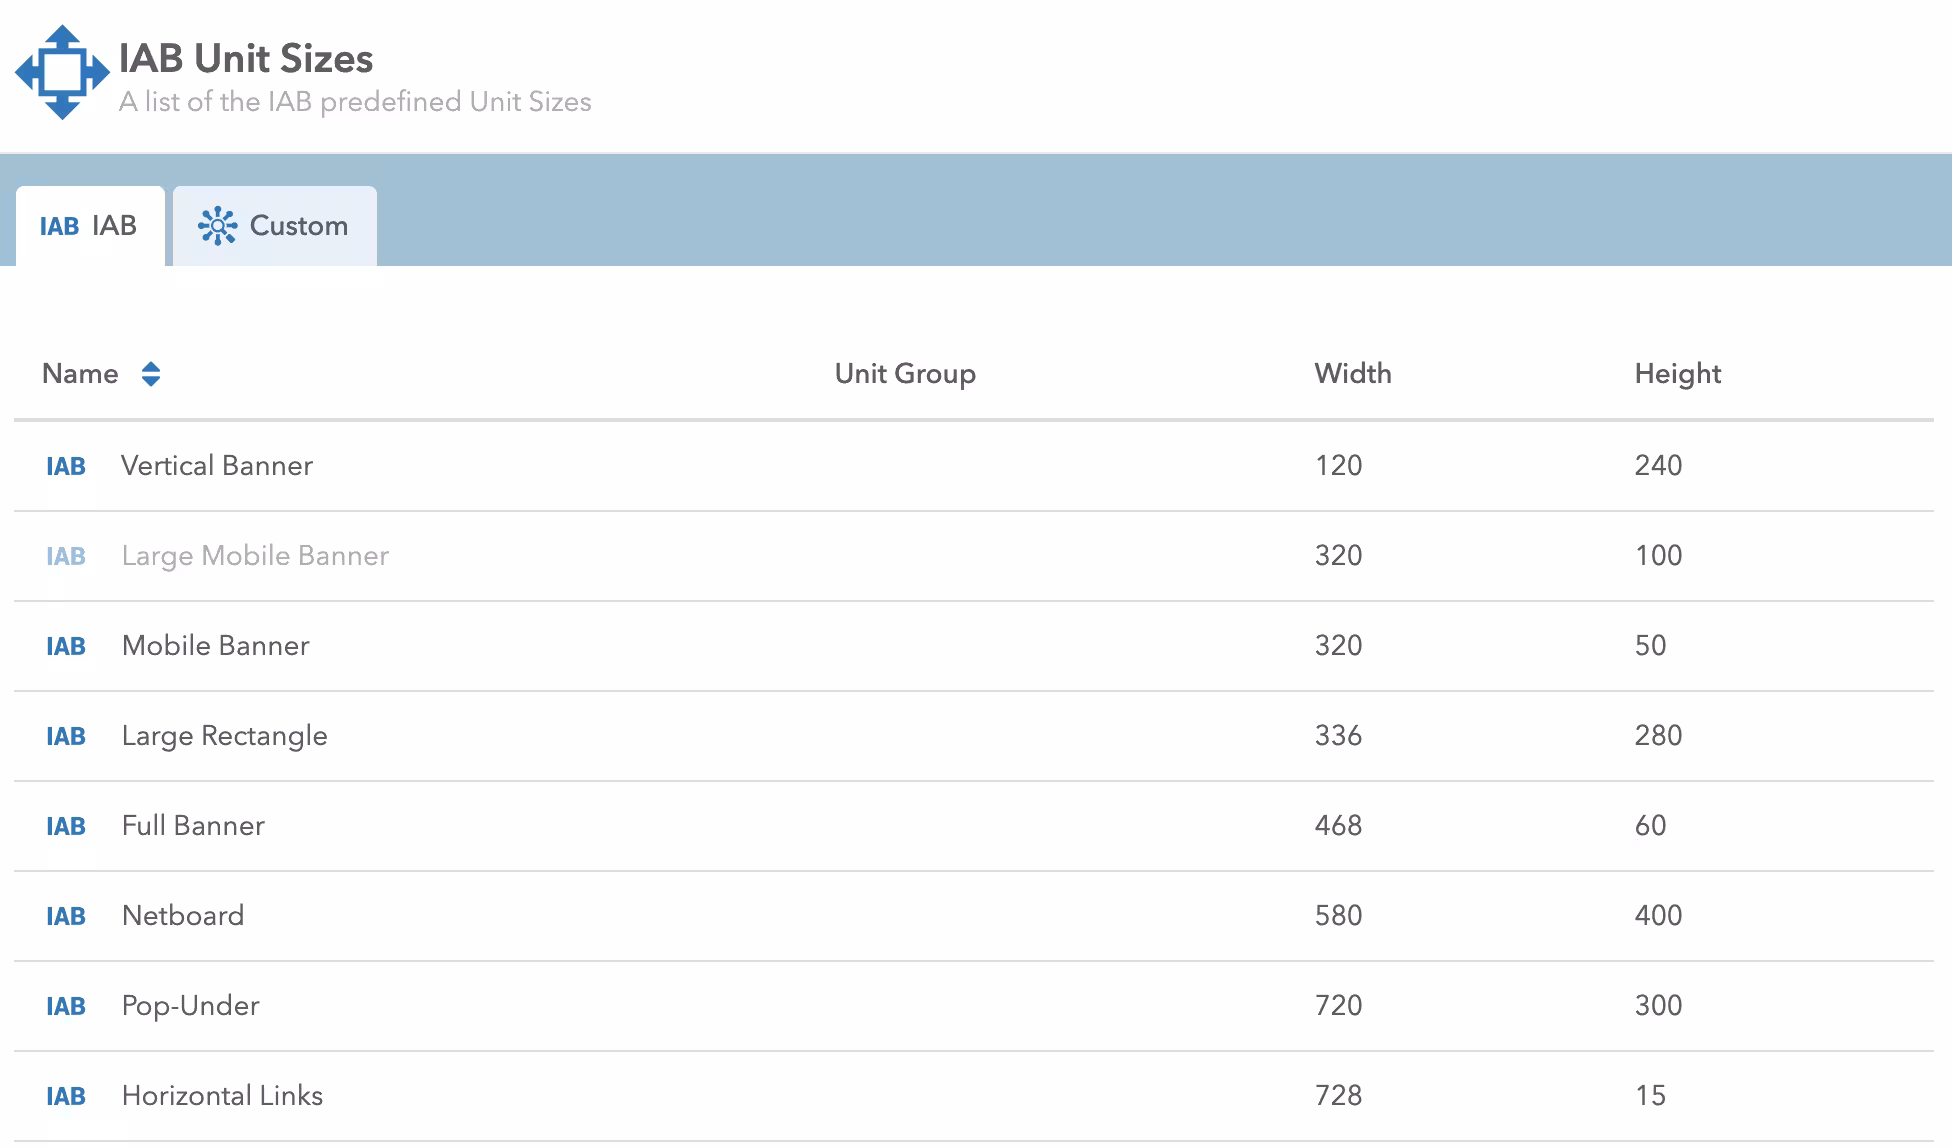Image resolution: width=1952 pixels, height=1148 pixels.
Task: Click IAB icon beside Mobile Banner
Action: (x=66, y=646)
